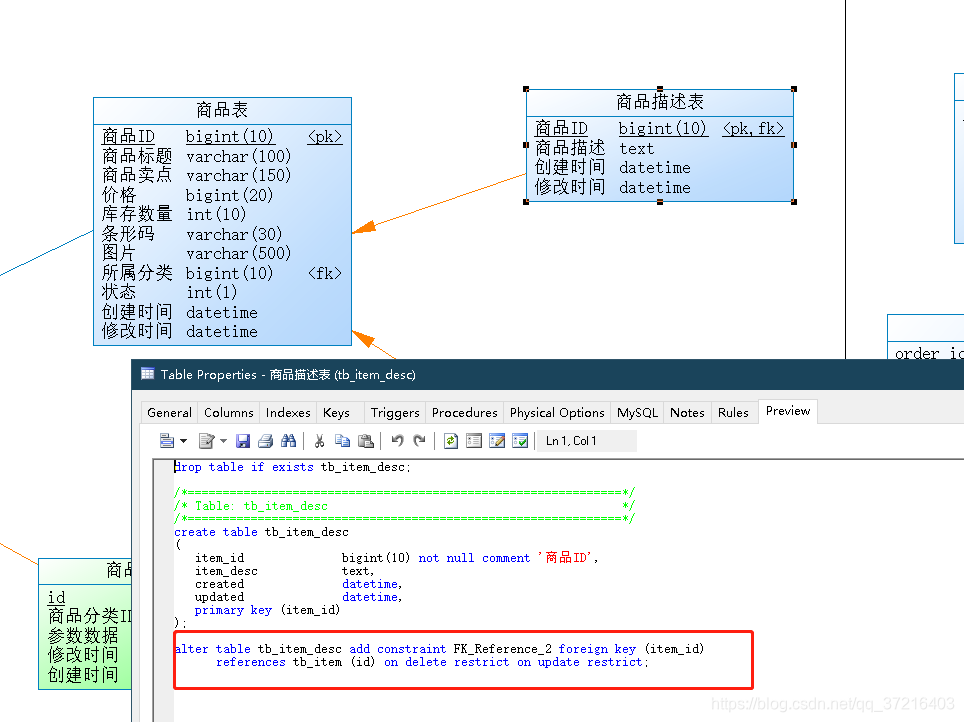Click the 商品卖点 varchar(150) column row
Screen dimensions: 964x722
(x=196, y=175)
